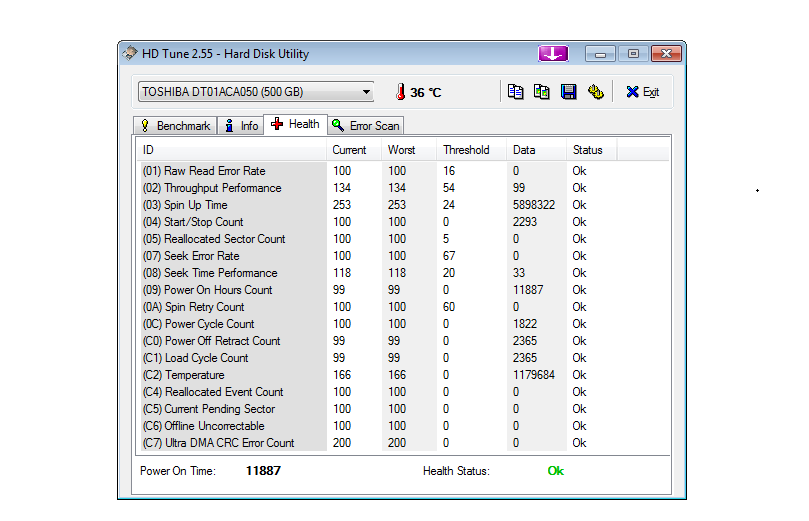Click the copy-to-clipboard icon in toolbar
Viewport: 809px width, 521px height.
(515, 92)
